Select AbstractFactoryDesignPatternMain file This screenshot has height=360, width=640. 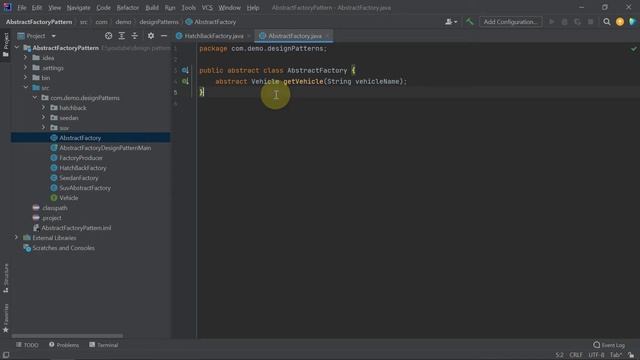point(105,148)
